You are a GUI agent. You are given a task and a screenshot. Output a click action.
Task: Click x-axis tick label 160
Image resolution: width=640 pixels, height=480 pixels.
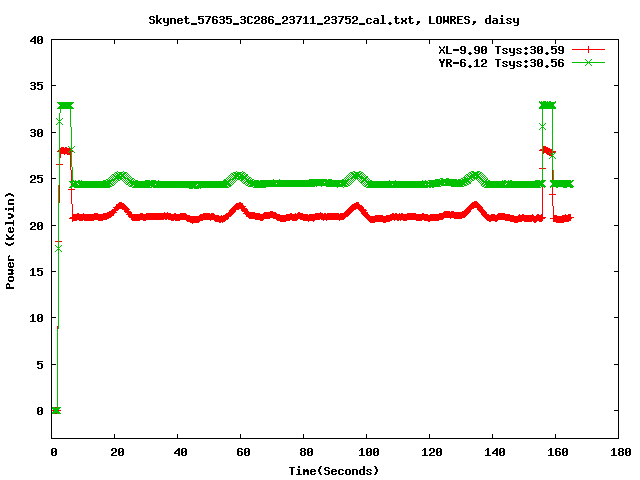pos(558,452)
